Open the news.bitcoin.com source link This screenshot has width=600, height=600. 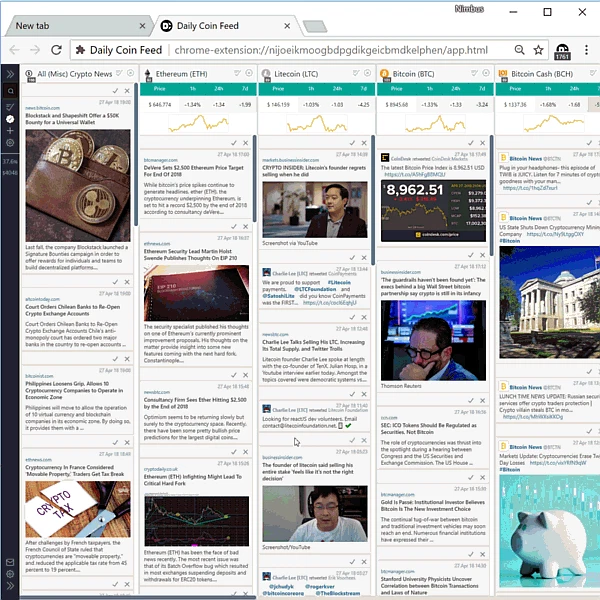[x=42, y=108]
